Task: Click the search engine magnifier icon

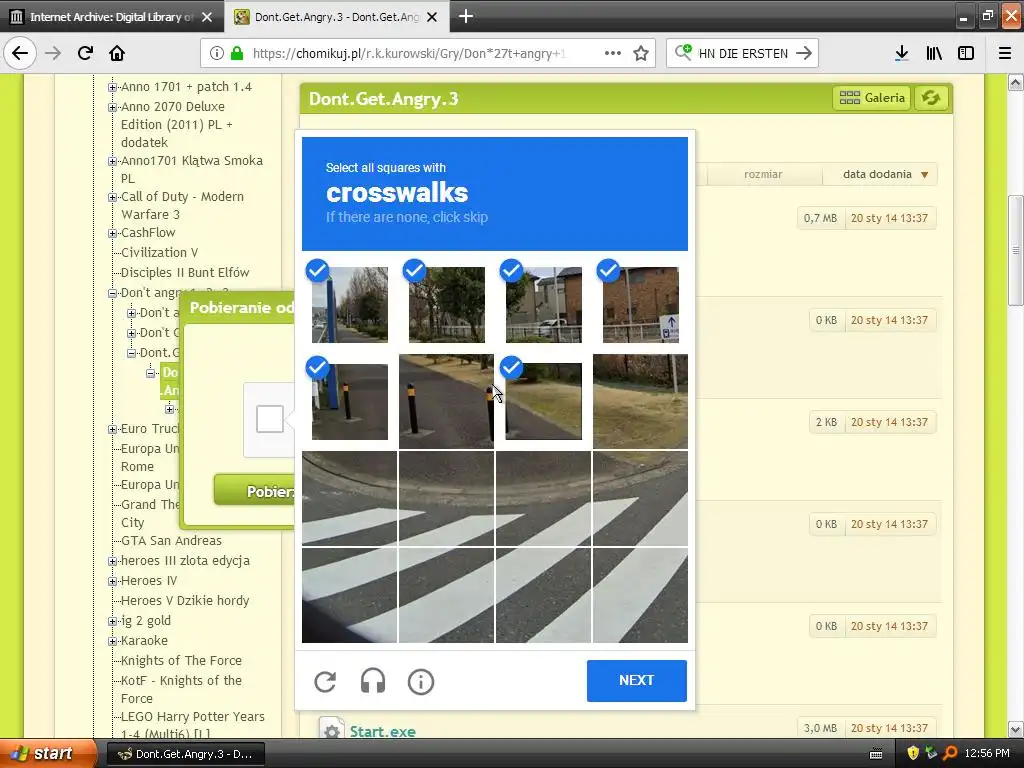Action: [x=683, y=52]
